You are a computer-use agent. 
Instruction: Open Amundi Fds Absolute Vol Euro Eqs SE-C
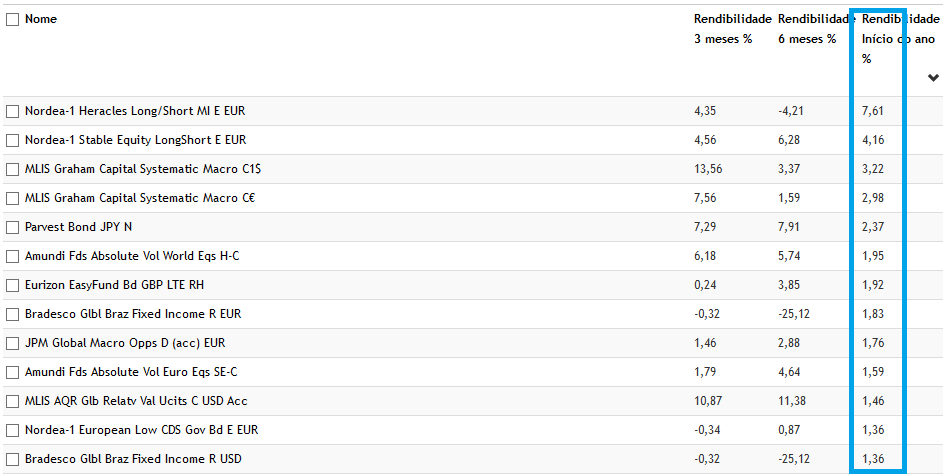[131, 372]
